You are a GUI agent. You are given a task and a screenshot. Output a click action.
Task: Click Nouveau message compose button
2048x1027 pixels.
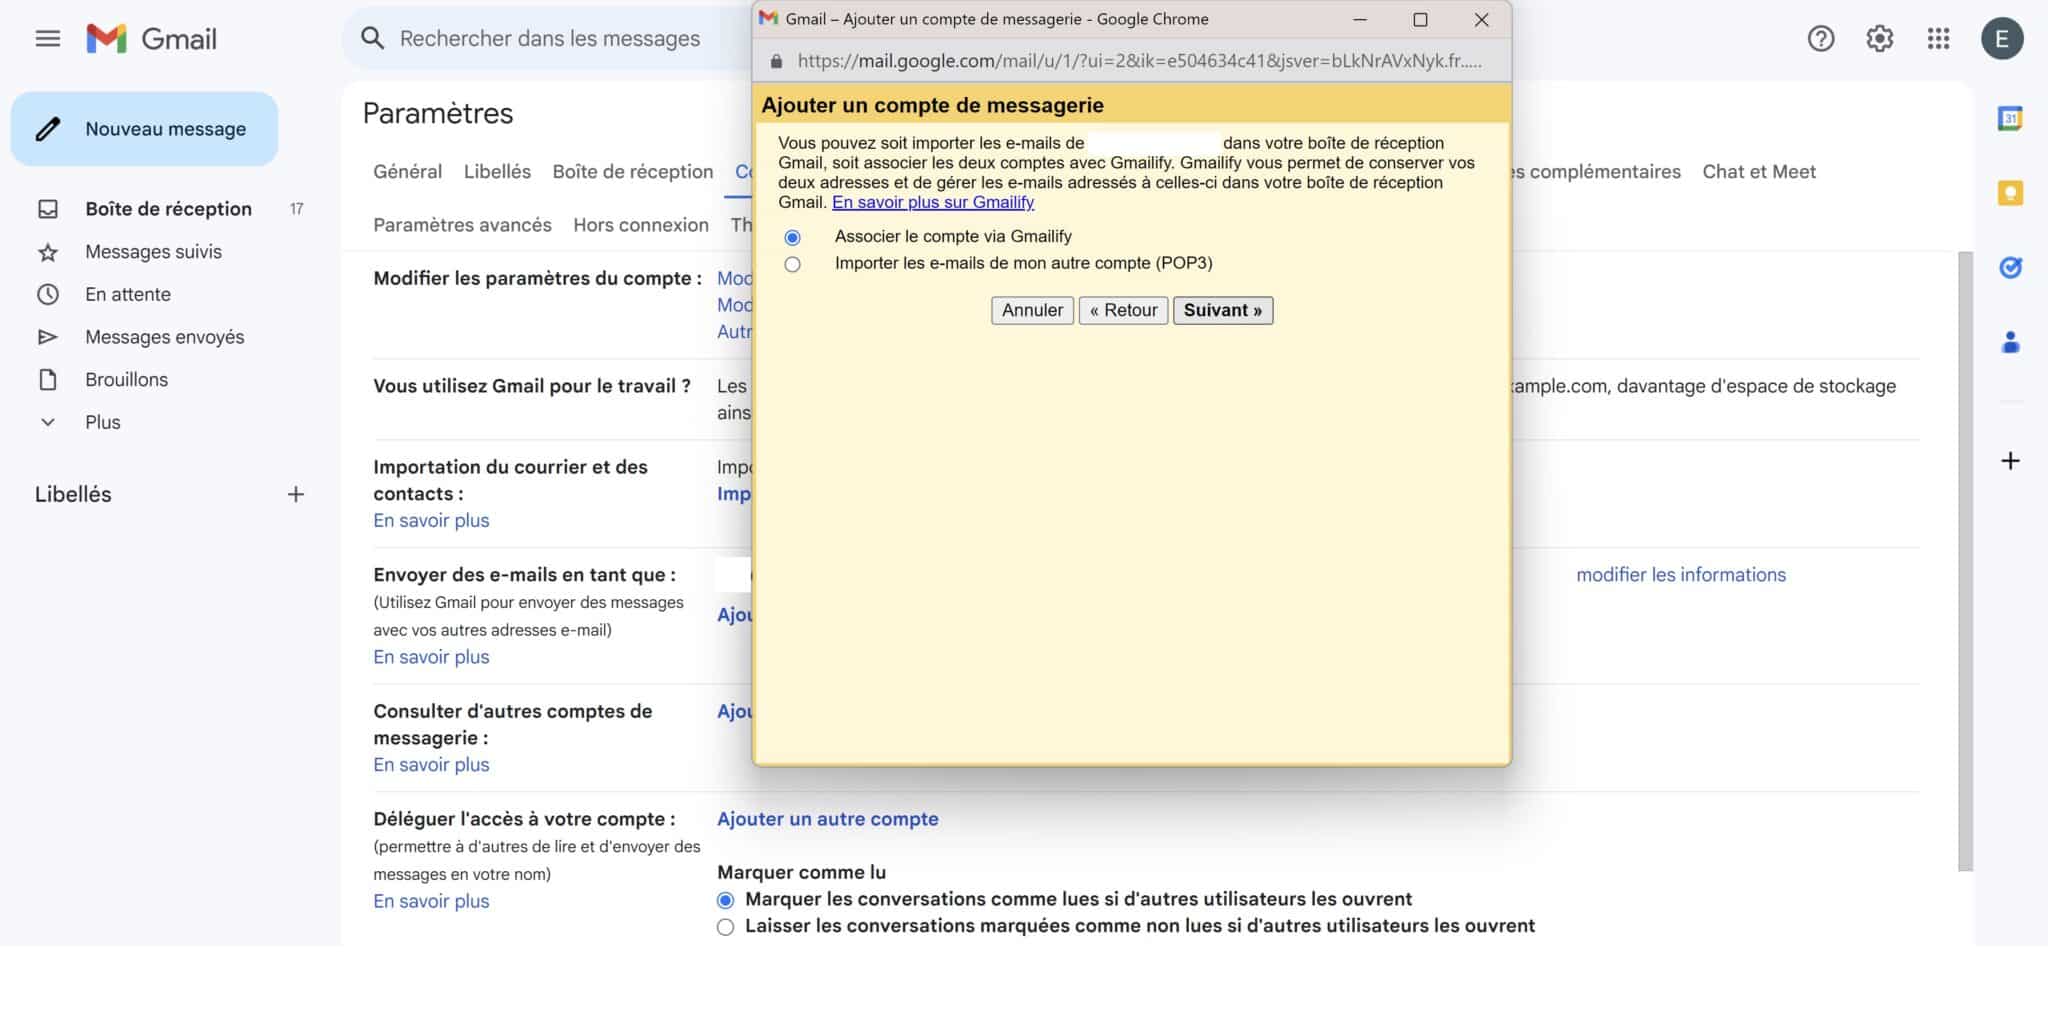(x=144, y=129)
